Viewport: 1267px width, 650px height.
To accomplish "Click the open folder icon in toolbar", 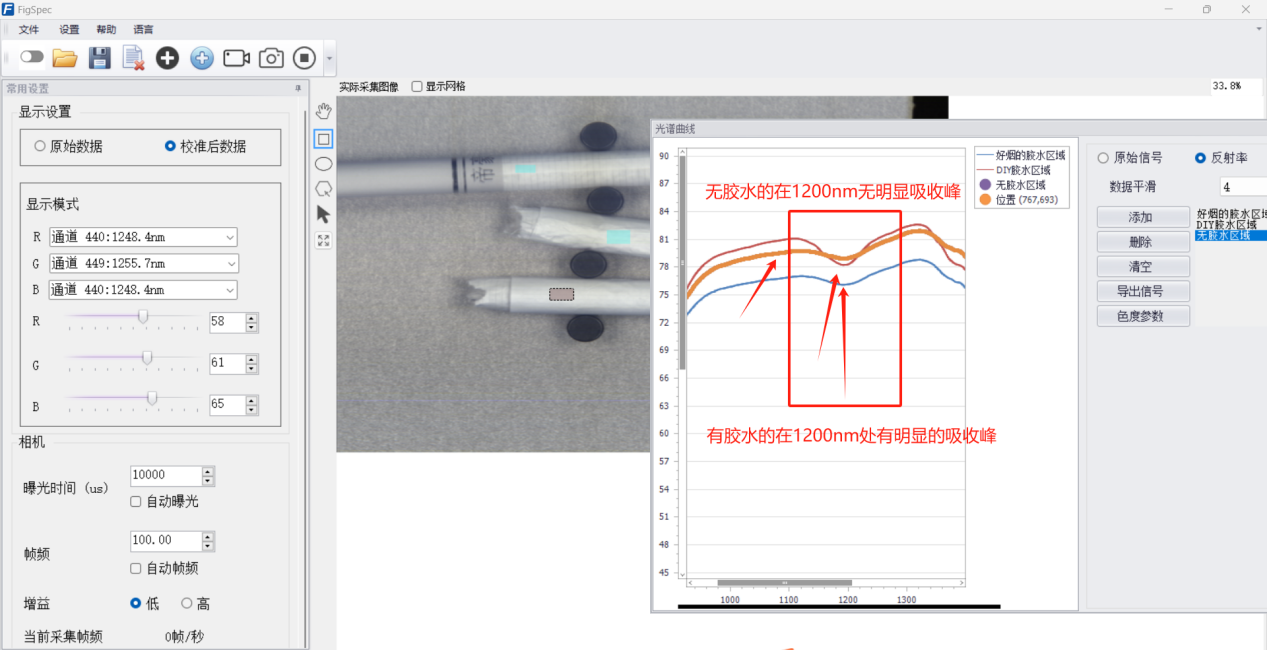I will coord(65,58).
